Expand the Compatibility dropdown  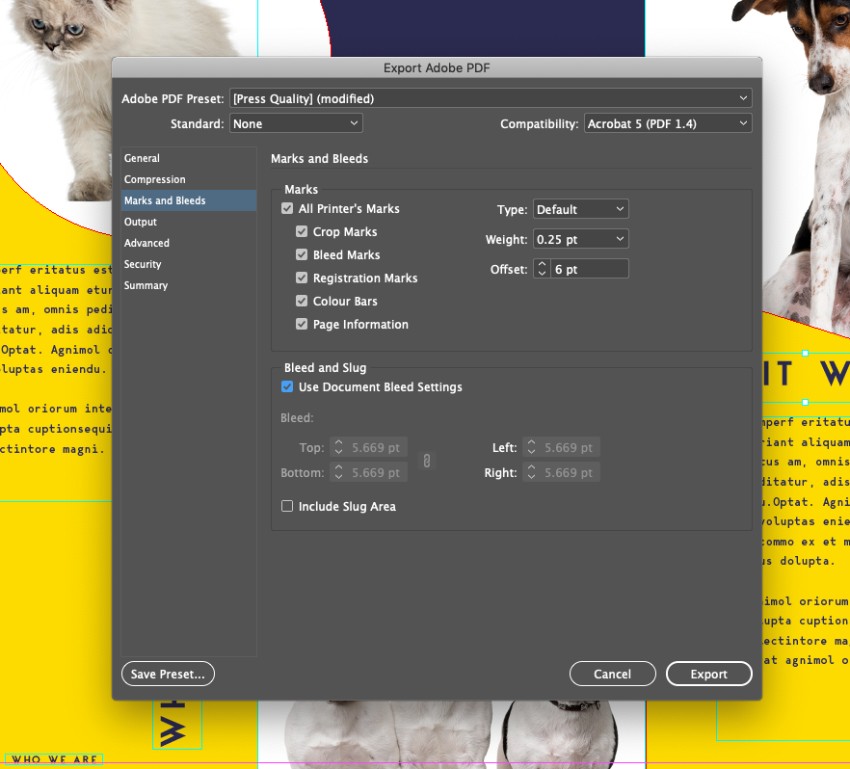pyautogui.click(x=668, y=124)
